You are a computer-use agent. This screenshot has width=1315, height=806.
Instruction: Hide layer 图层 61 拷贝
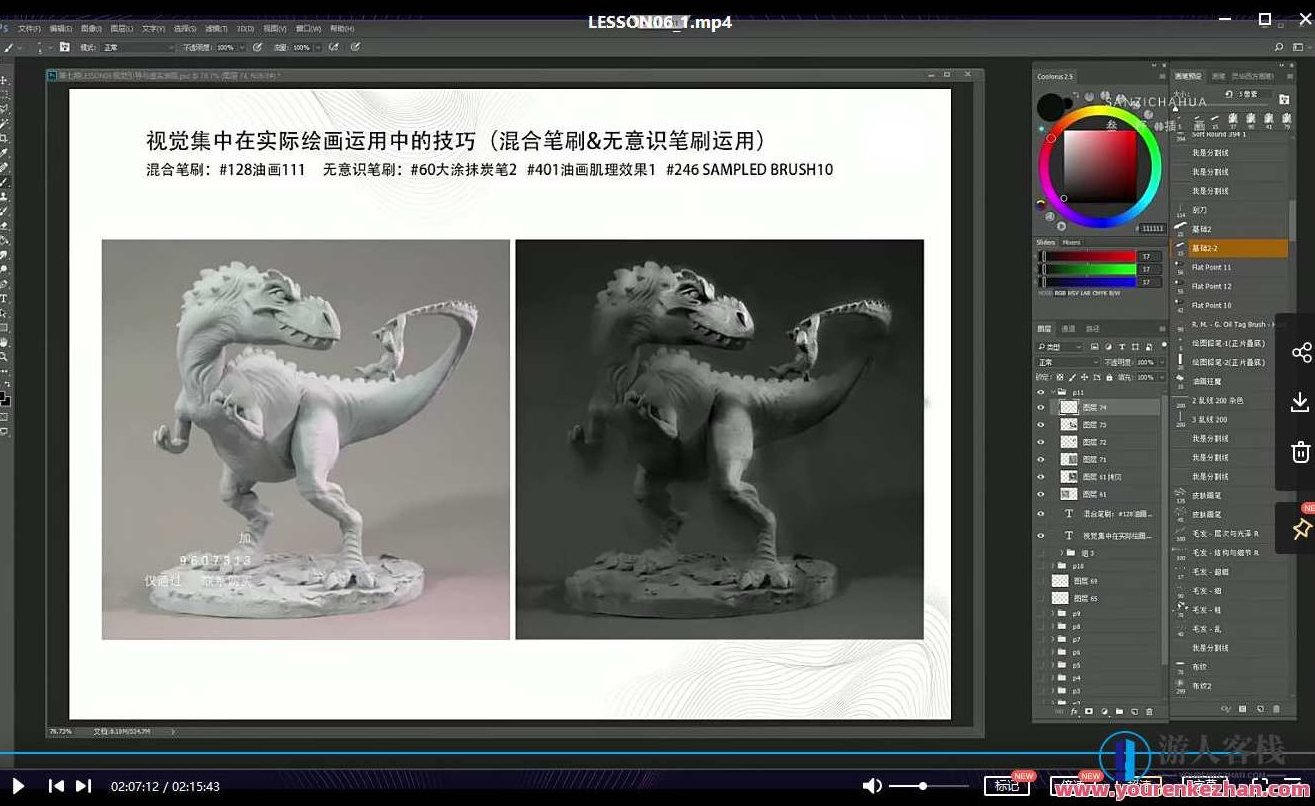click(x=1040, y=475)
